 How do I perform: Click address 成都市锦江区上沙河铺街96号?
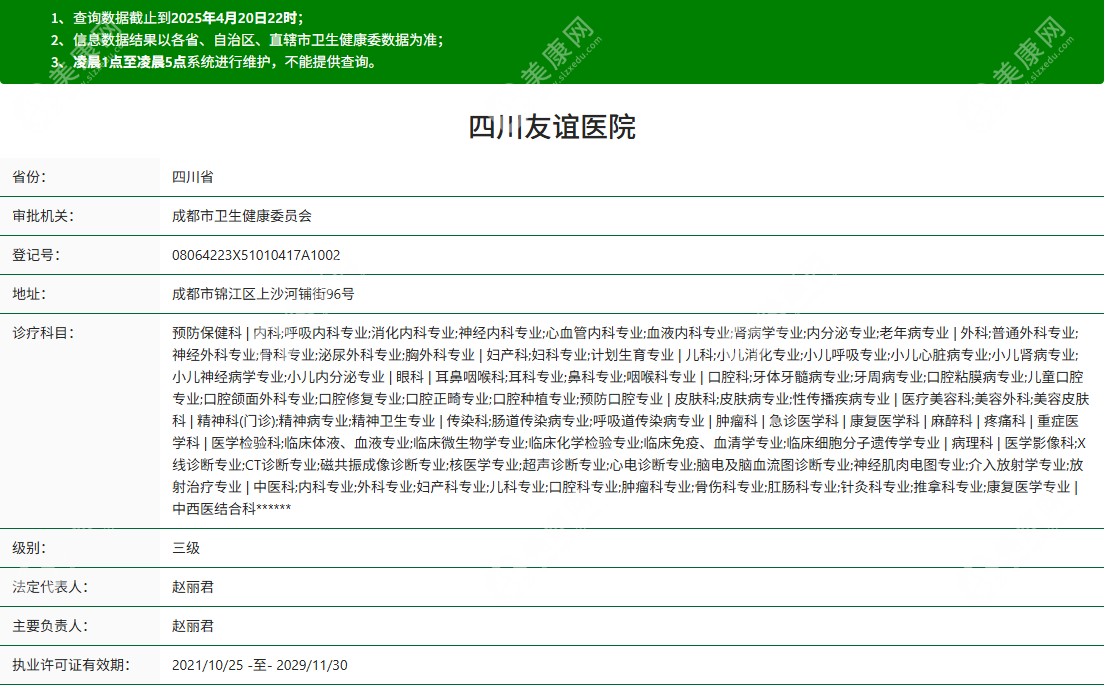coord(263,294)
